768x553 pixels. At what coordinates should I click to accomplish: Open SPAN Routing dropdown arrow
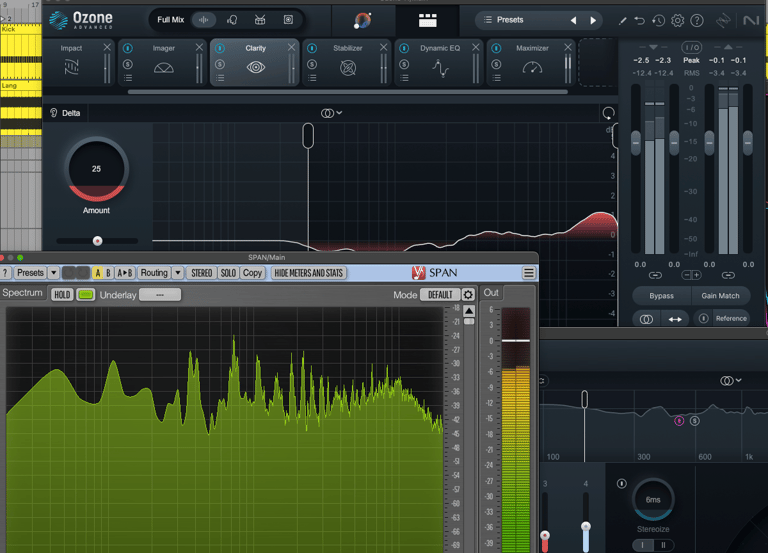tap(178, 273)
